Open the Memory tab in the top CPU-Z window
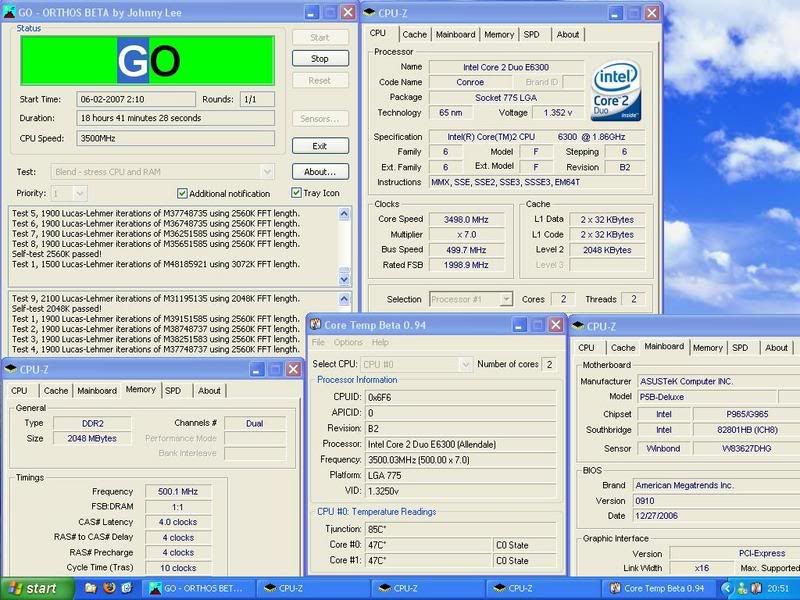 [498, 34]
